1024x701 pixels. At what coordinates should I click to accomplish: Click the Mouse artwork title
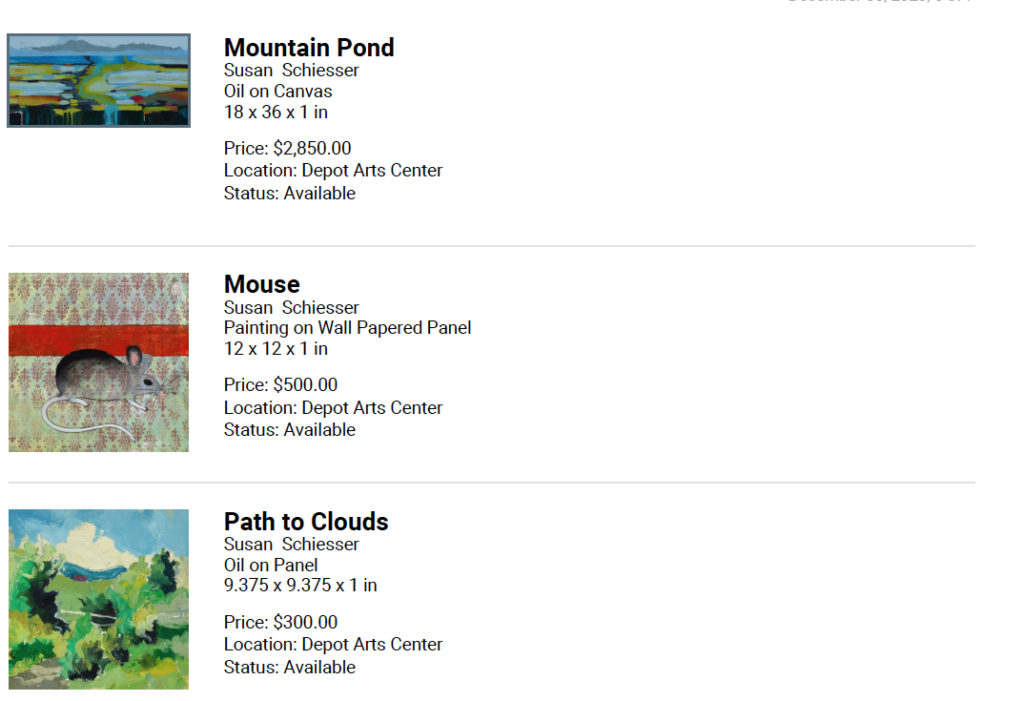(x=262, y=284)
